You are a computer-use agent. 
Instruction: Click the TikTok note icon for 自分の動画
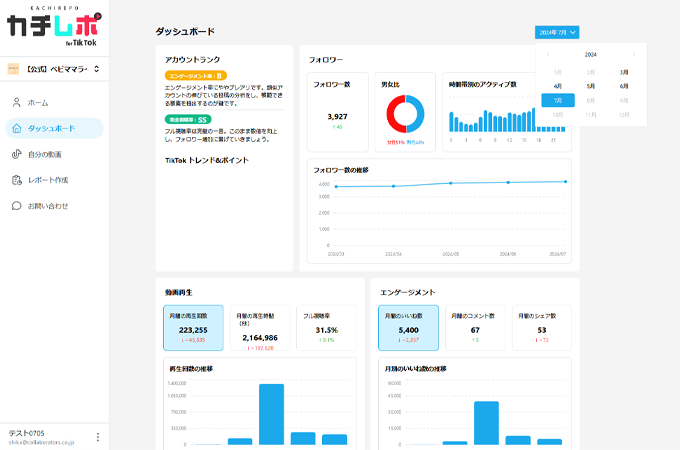tap(16, 154)
